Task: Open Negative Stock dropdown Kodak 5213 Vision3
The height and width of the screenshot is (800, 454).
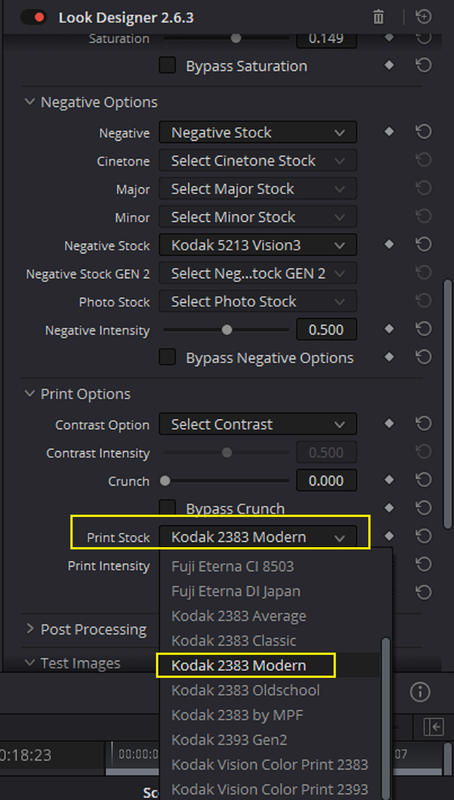Action: (x=258, y=245)
